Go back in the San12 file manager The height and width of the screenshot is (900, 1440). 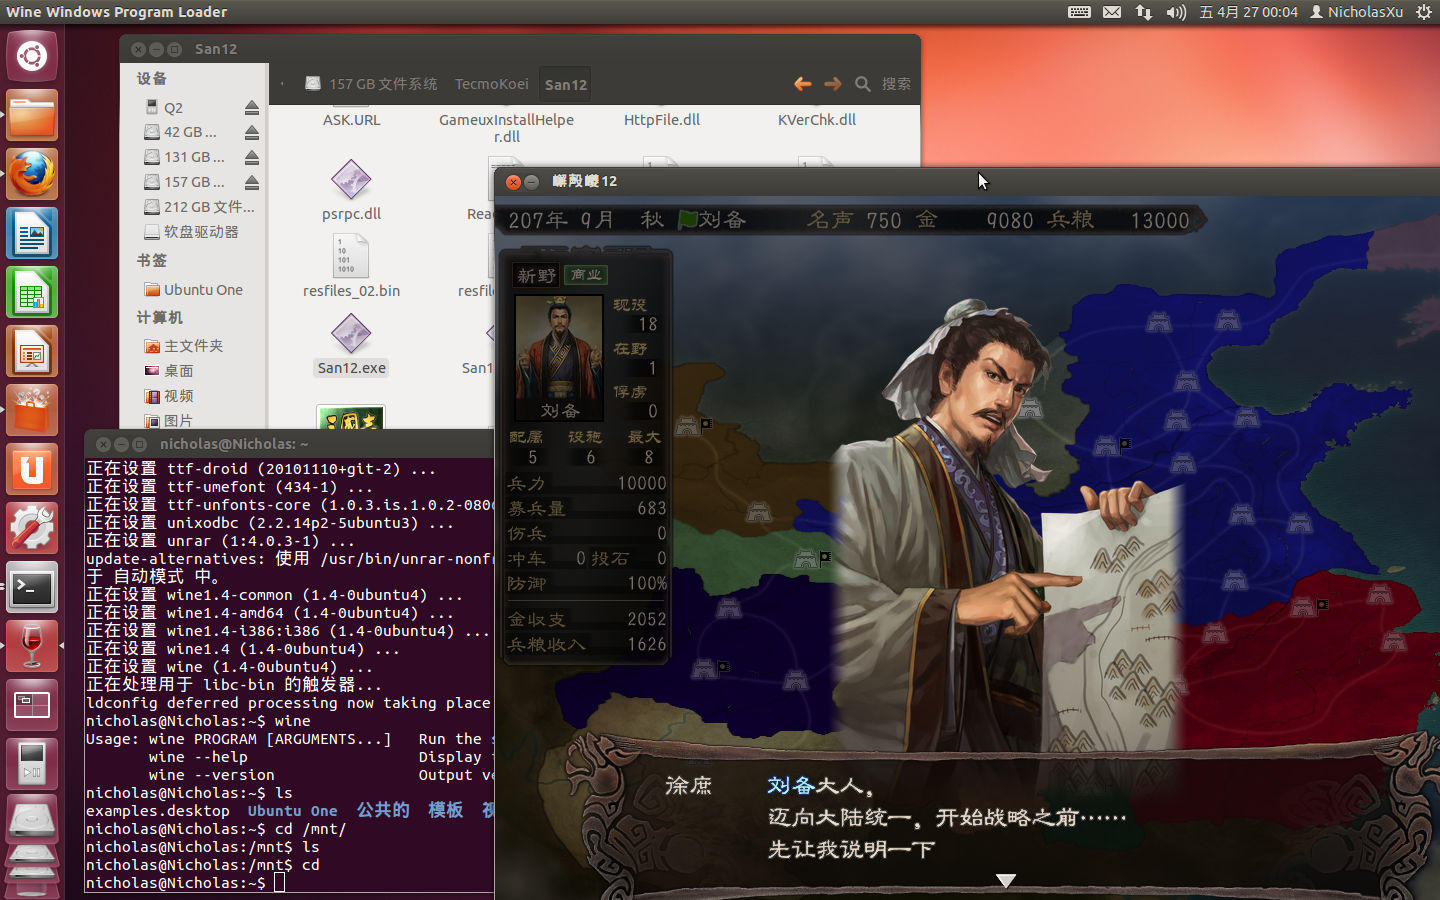tap(802, 84)
